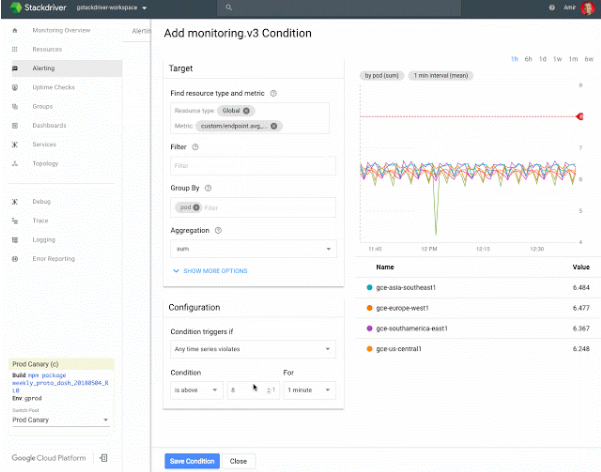Switch chart range to 1d
Image resolution: width=601 pixels, height=472 pixels.
[542, 59]
